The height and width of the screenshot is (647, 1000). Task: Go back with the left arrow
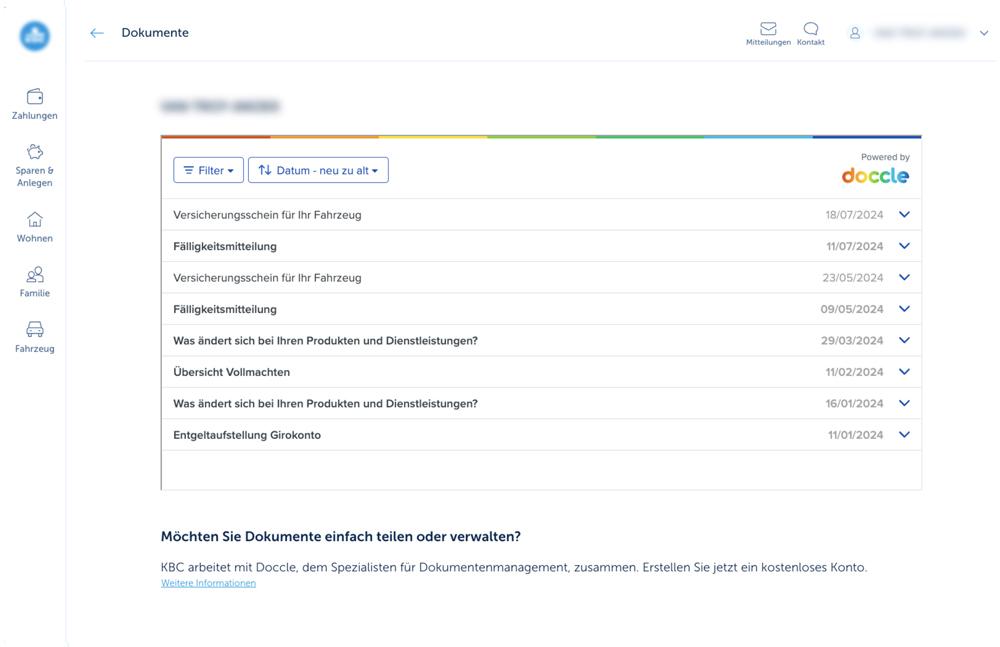[x=97, y=33]
